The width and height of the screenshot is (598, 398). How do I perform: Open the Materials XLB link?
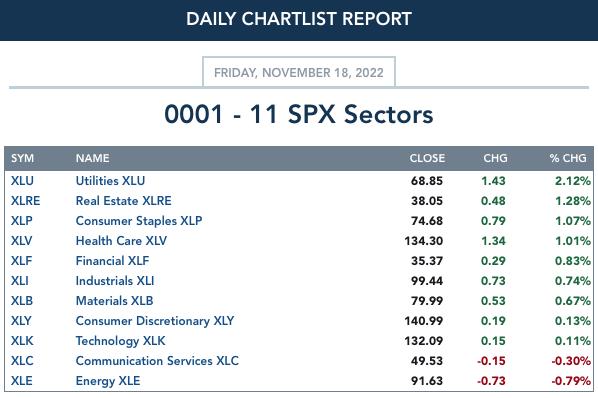point(114,301)
